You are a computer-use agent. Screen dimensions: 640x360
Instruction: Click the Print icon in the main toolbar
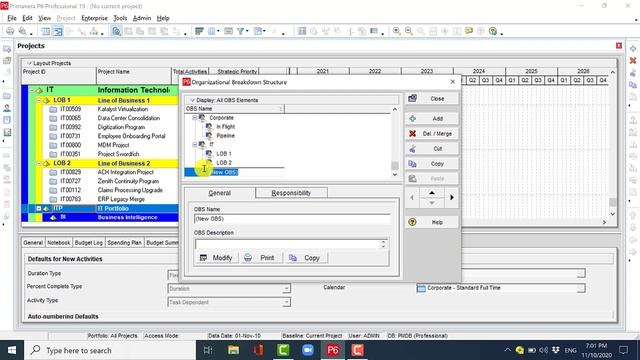point(10,31)
